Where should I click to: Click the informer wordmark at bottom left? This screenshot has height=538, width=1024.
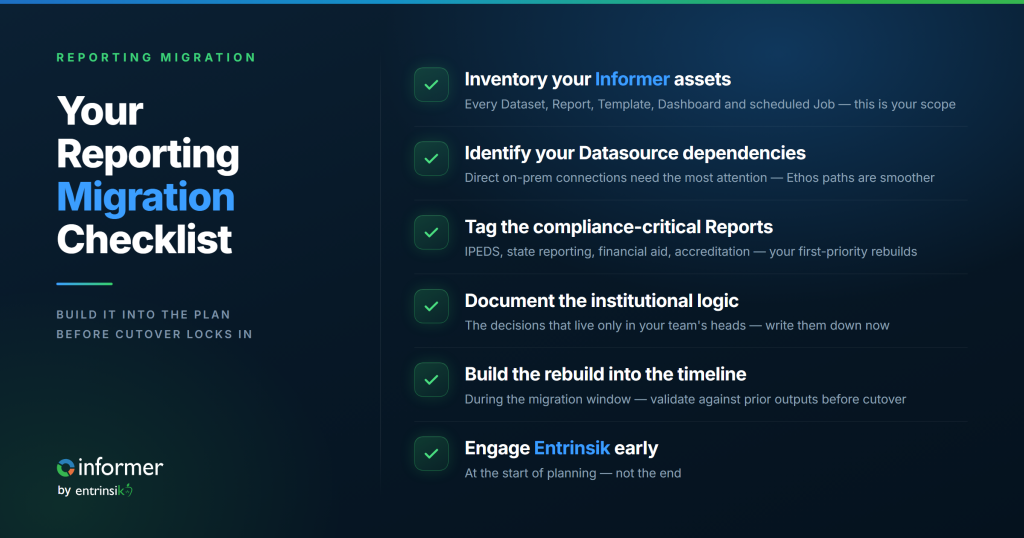tap(120, 467)
